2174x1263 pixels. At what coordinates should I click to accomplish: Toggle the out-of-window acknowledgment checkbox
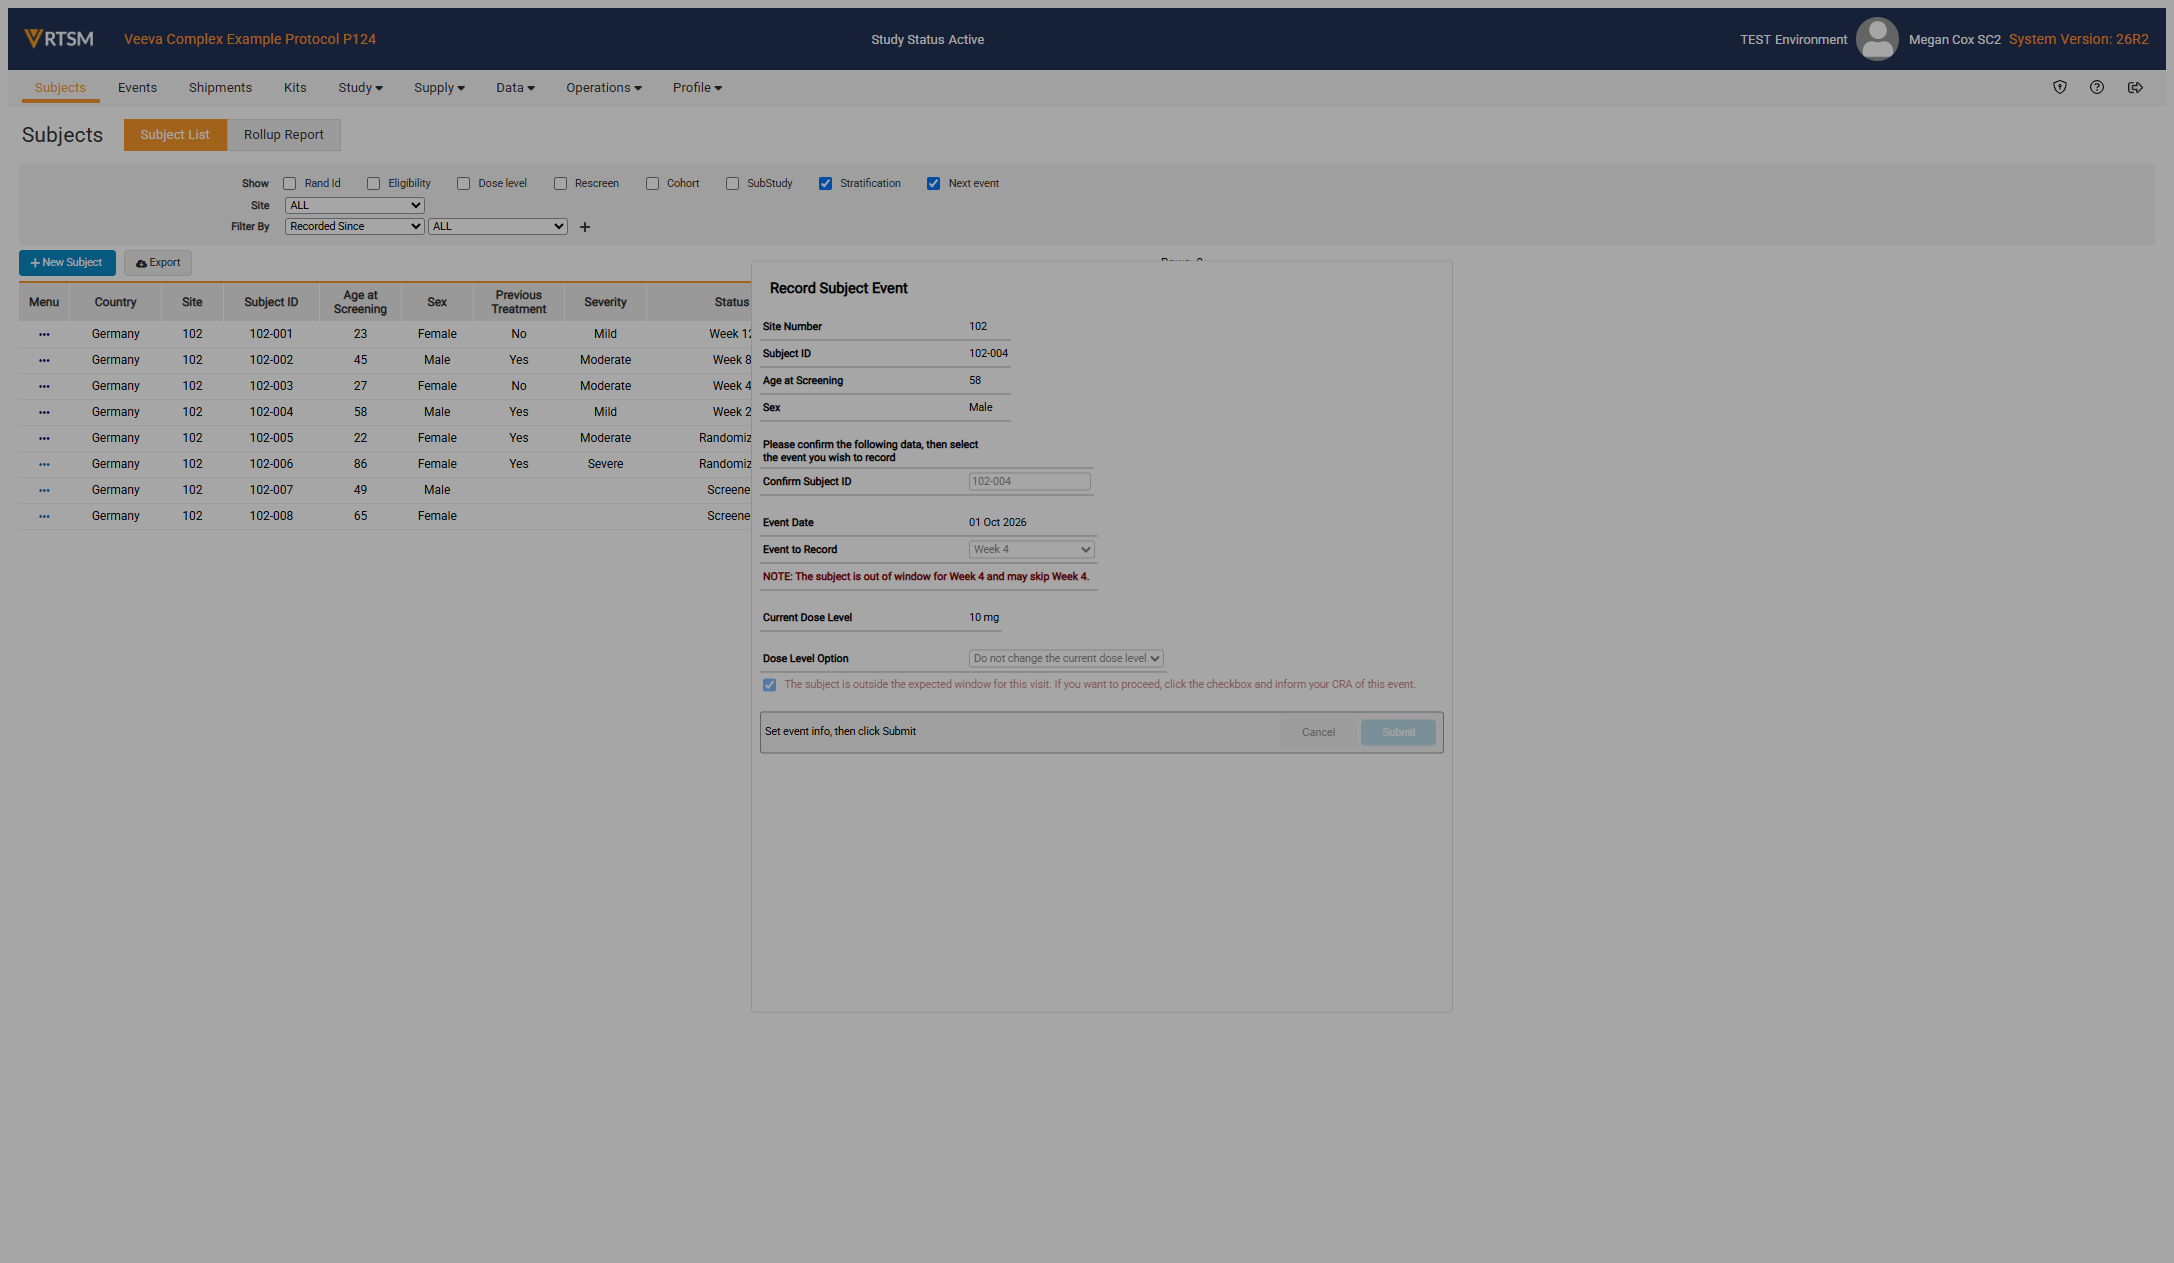coord(769,685)
